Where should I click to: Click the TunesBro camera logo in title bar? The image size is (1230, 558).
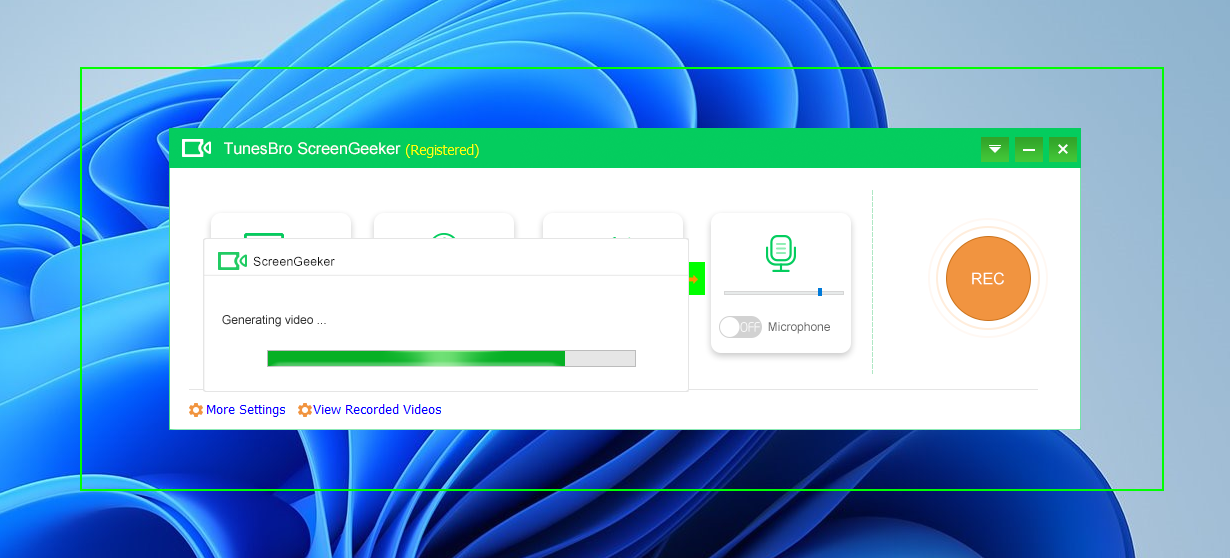point(196,149)
